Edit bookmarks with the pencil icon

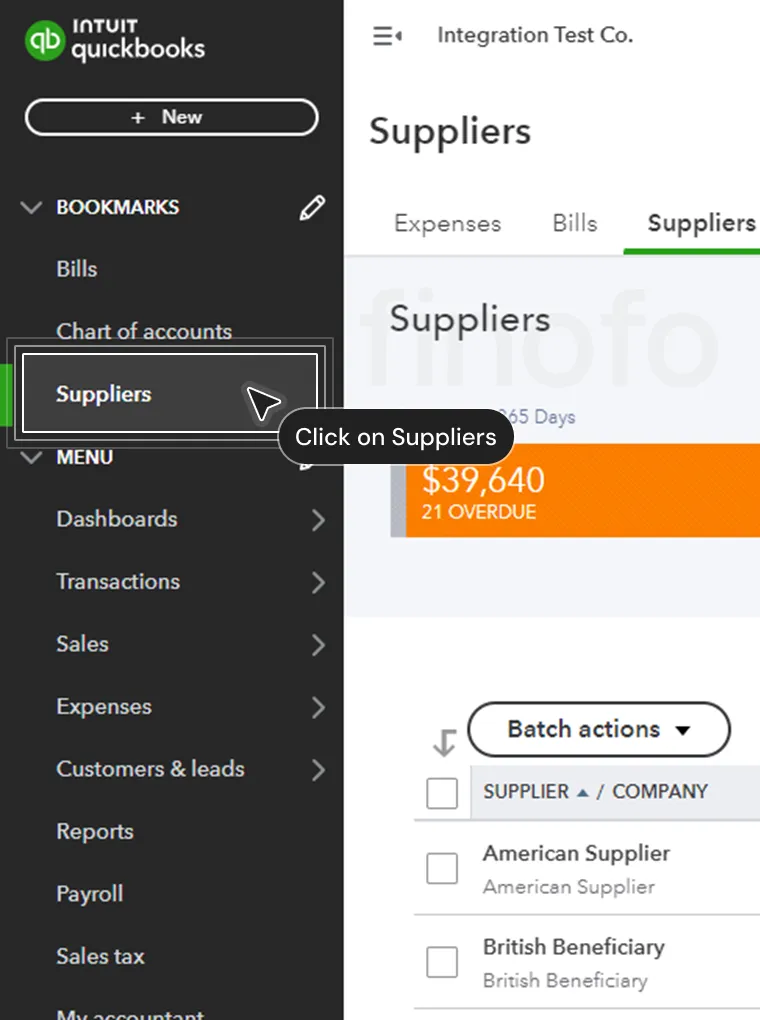[x=312, y=208]
